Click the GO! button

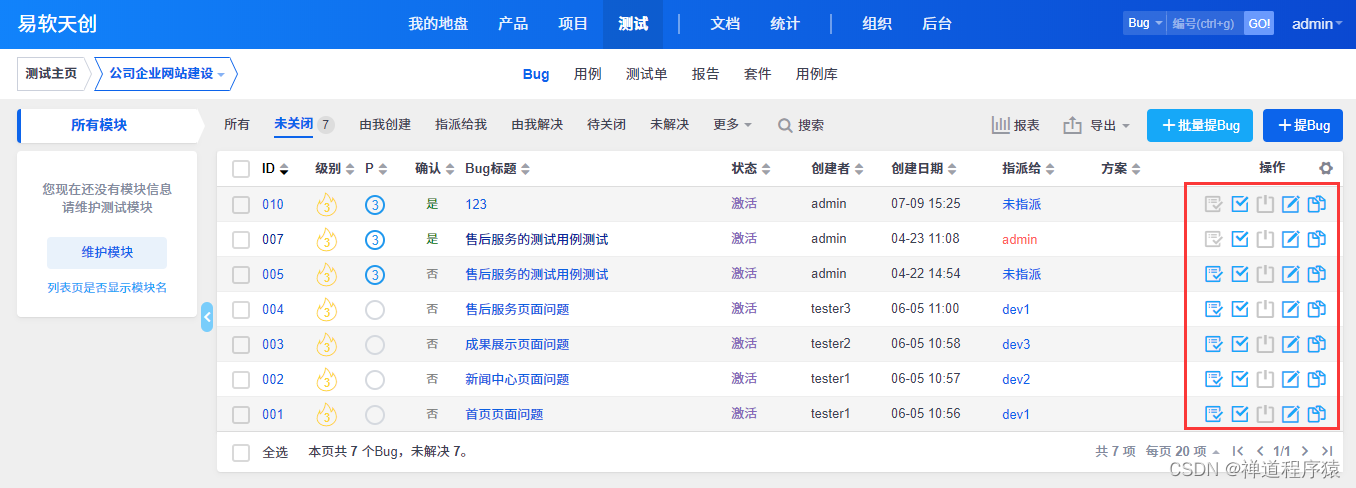click(1259, 23)
